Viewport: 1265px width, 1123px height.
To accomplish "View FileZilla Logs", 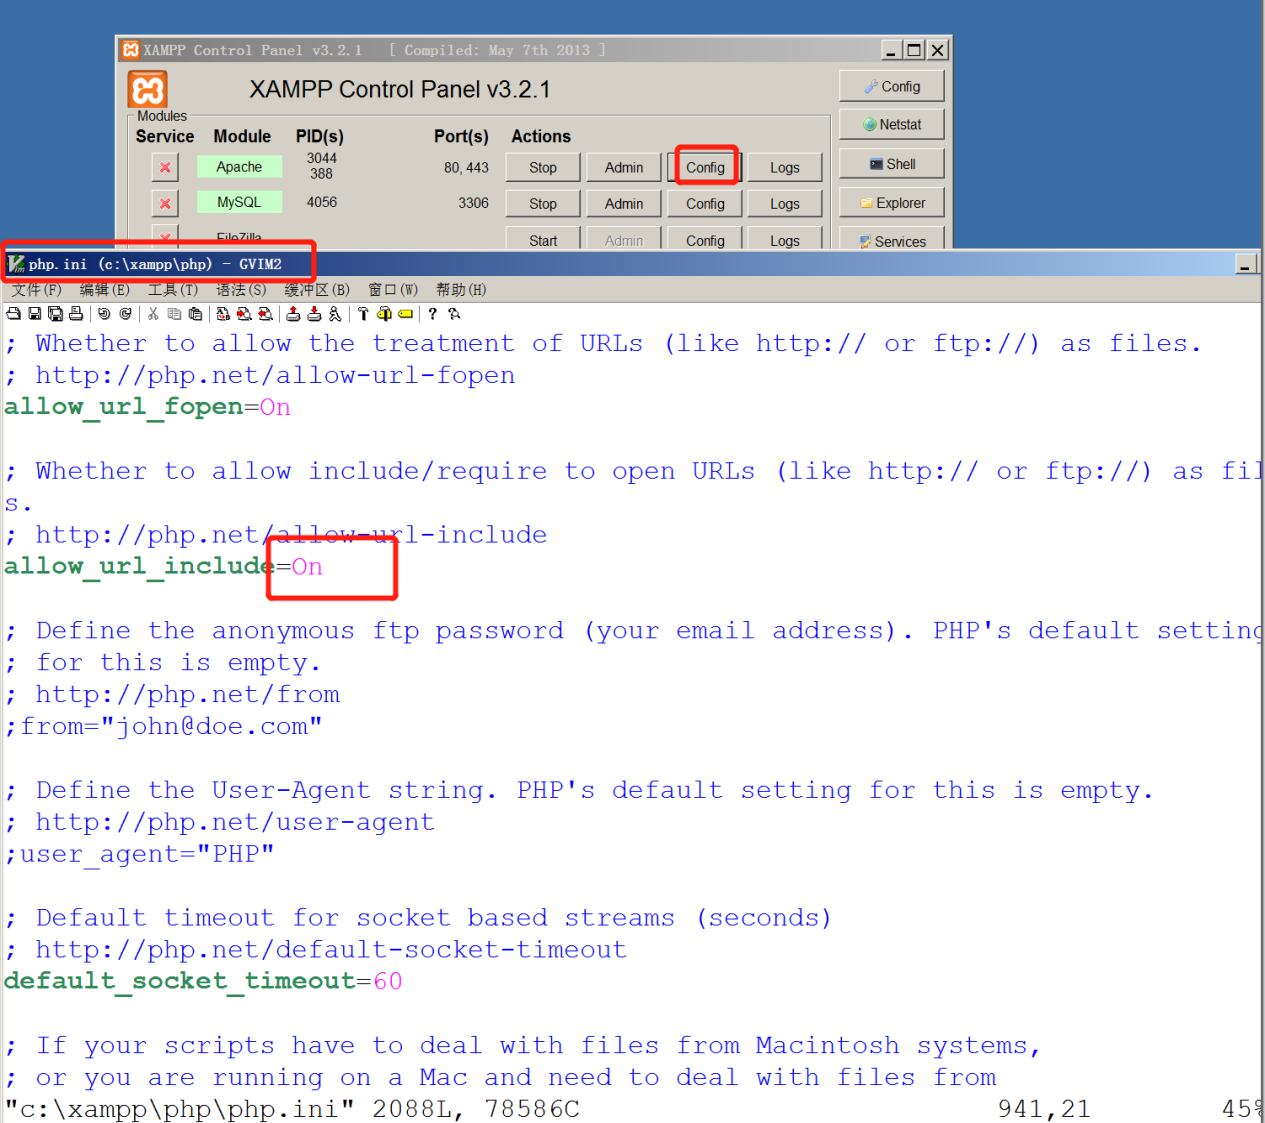I will pos(785,238).
